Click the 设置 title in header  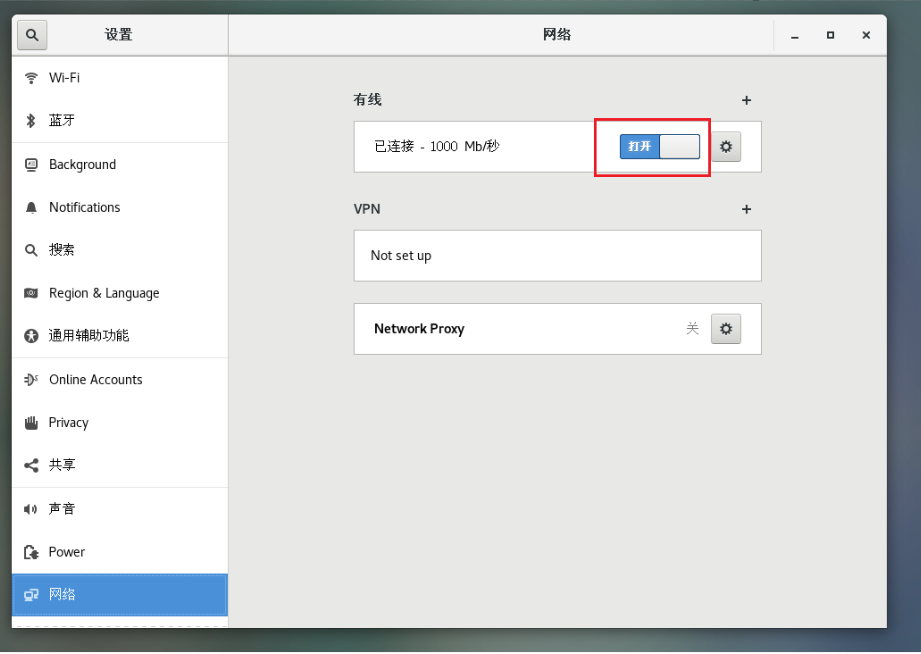[x=119, y=35]
